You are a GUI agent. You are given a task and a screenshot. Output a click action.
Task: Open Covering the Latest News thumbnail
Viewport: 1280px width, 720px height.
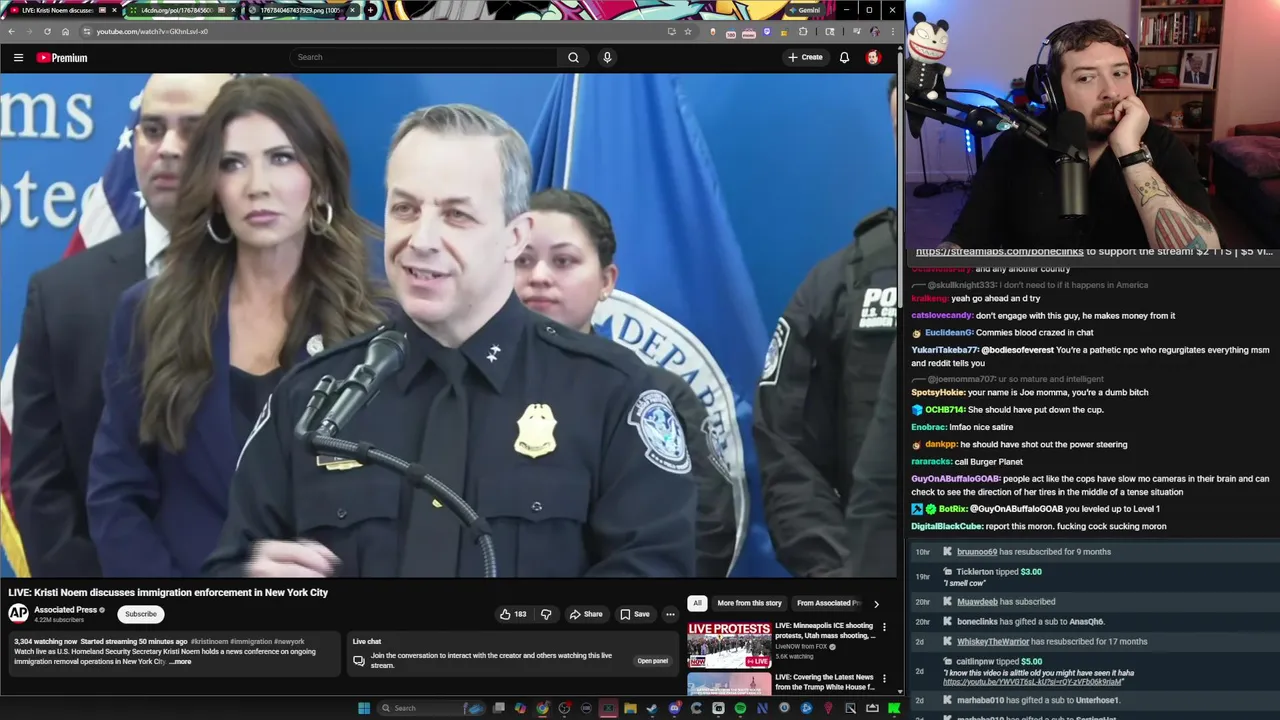pos(729,684)
